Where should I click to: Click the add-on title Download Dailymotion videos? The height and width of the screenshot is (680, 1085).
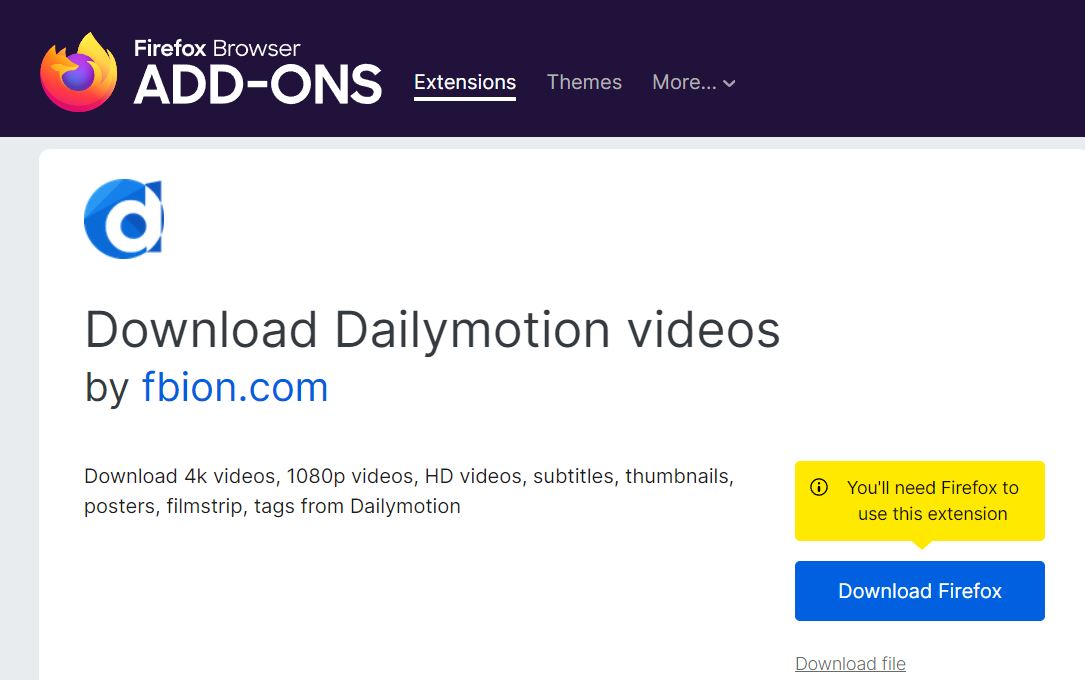coord(433,329)
